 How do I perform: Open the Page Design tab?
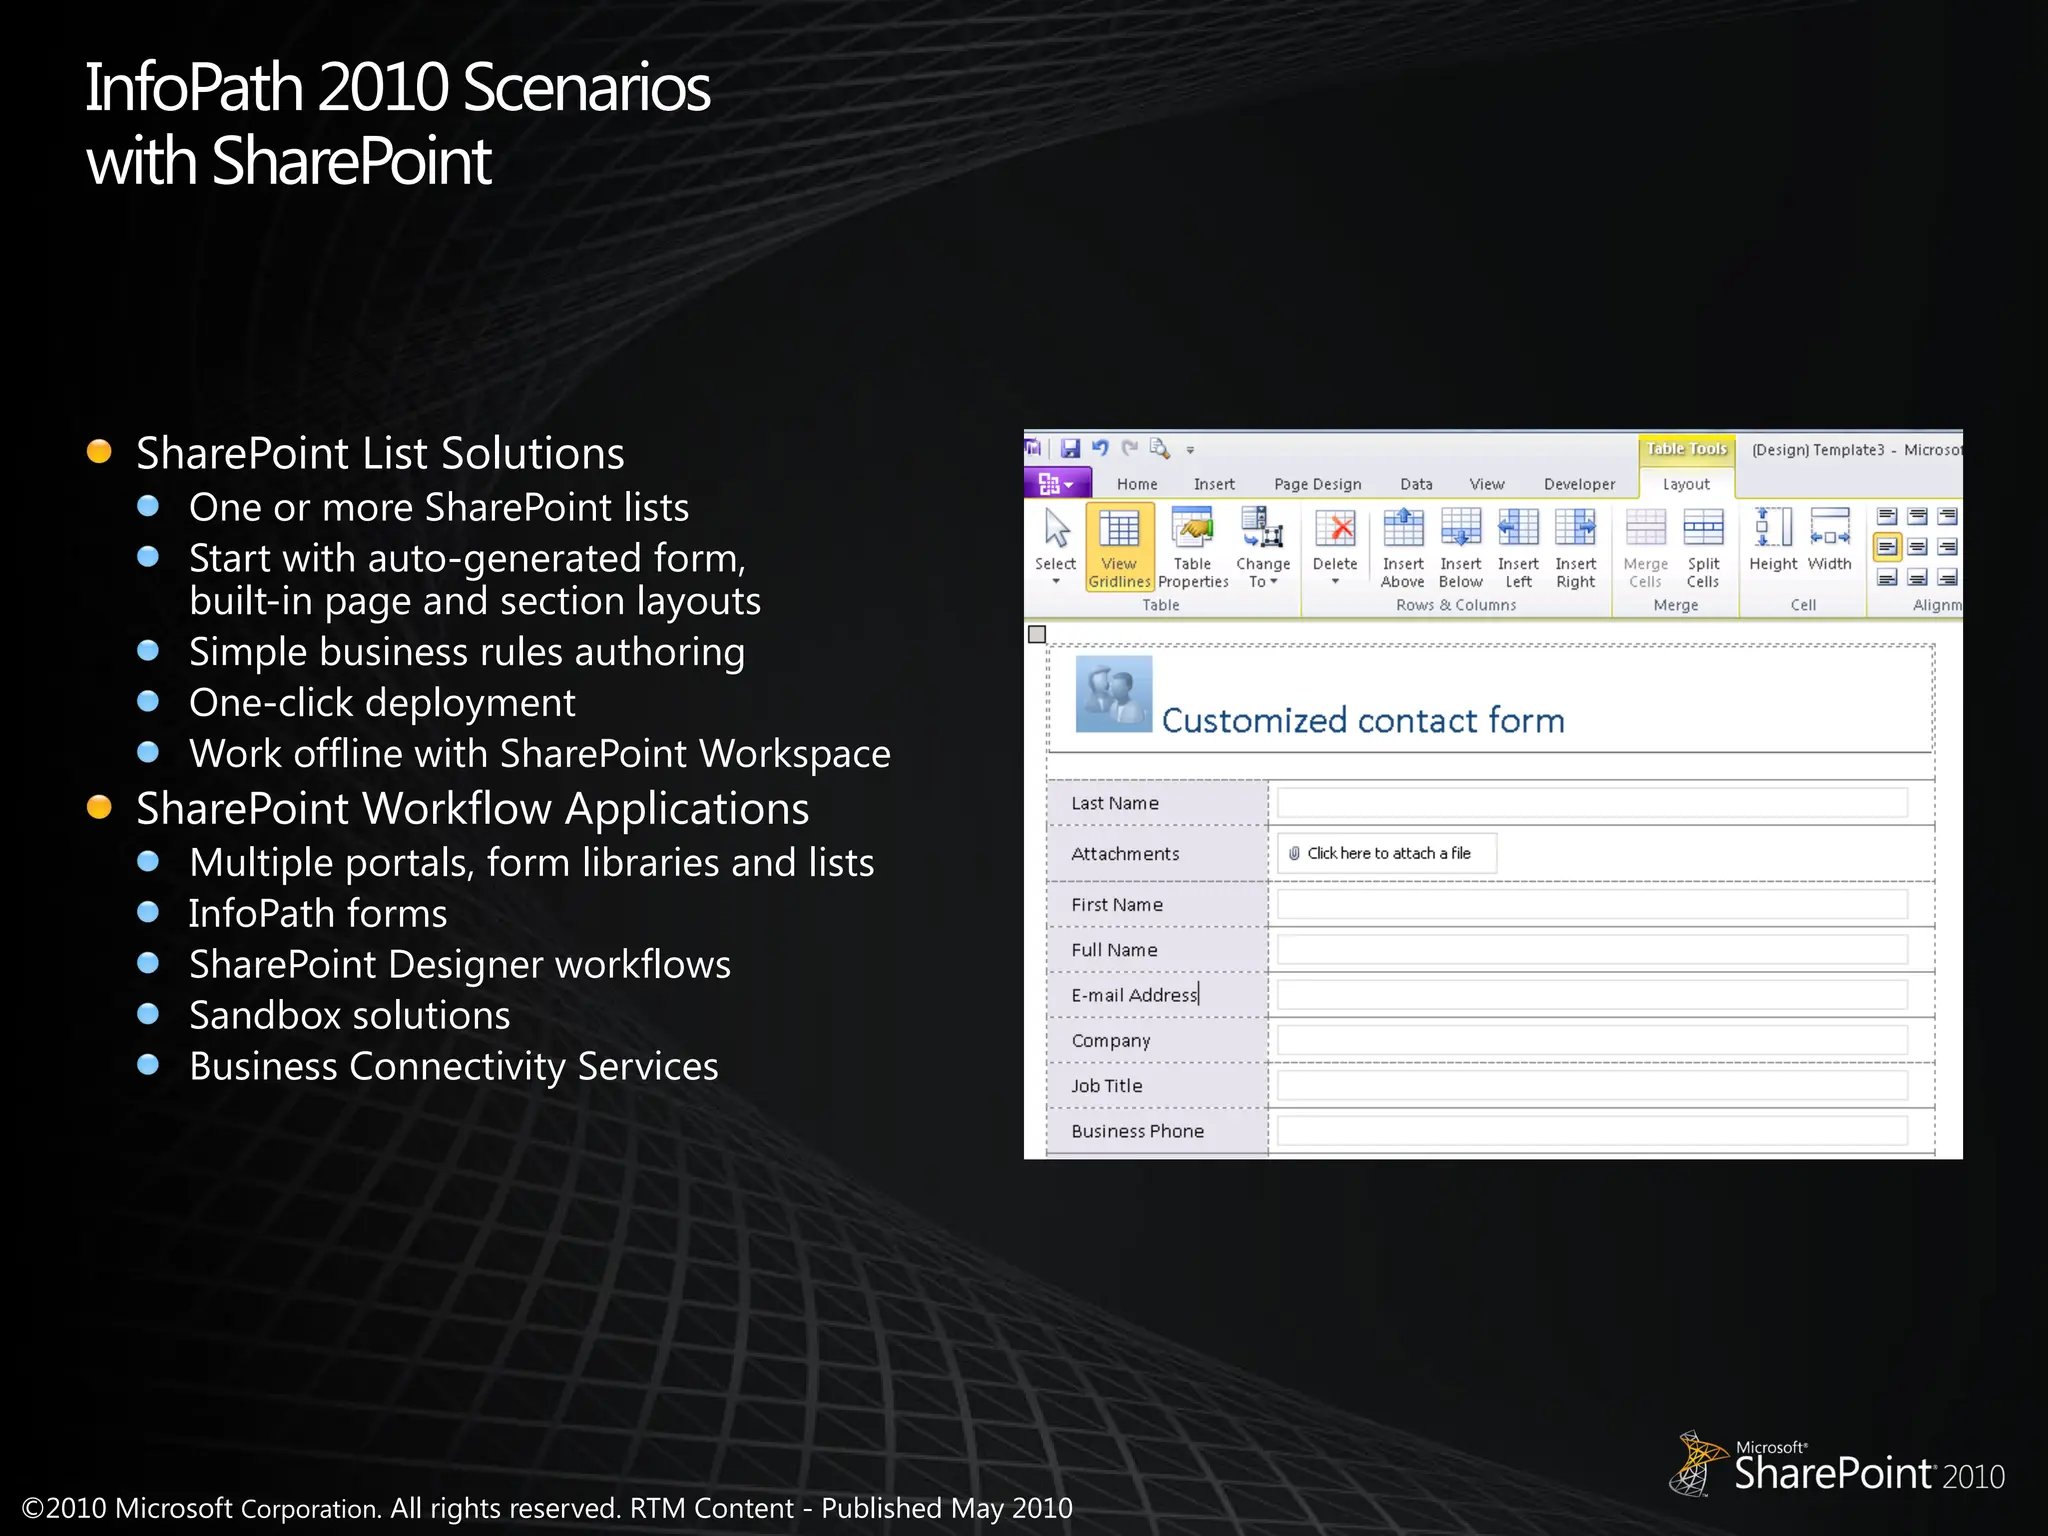1317,484
